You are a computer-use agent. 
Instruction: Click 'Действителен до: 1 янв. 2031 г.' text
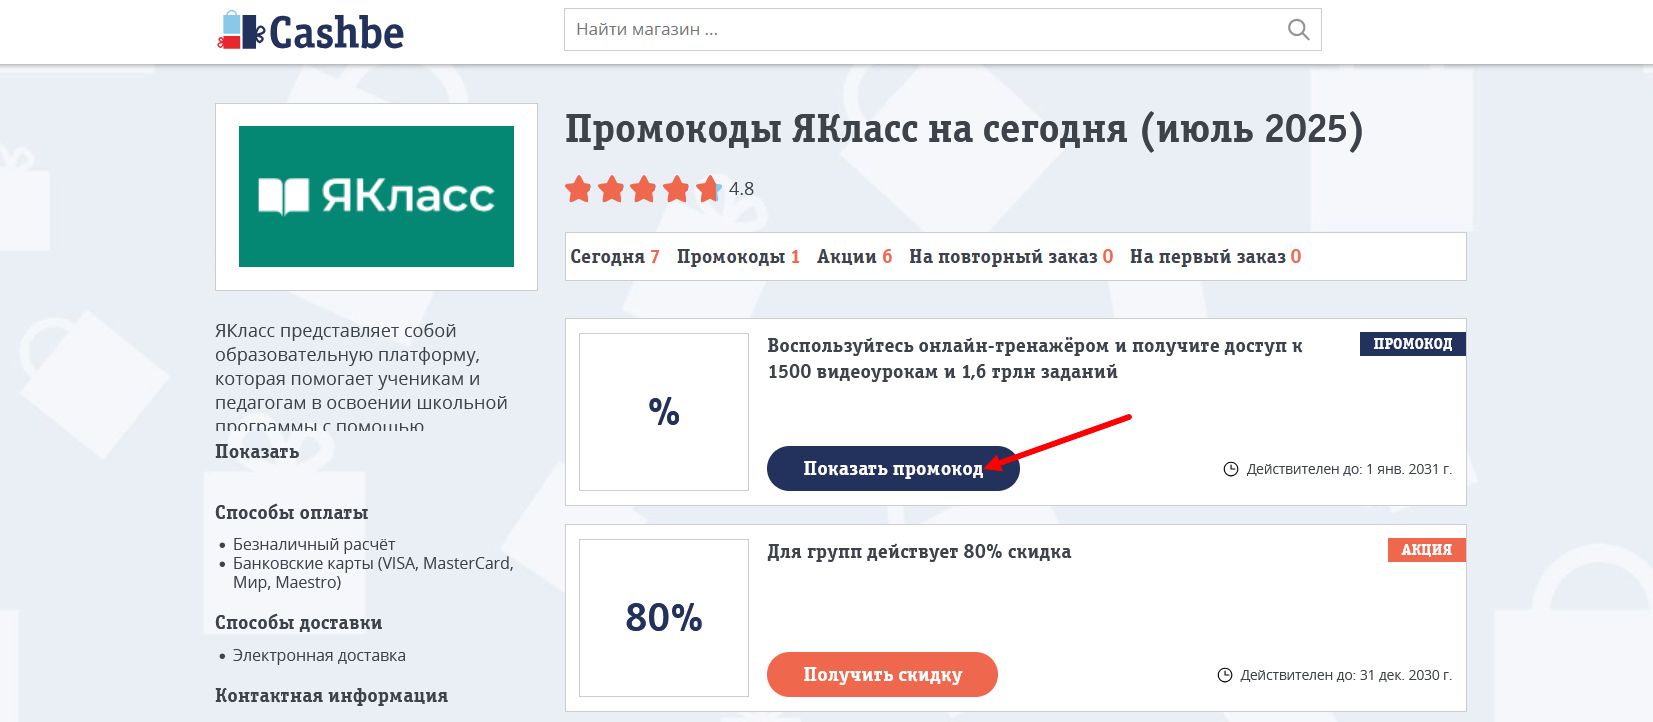click(x=1349, y=469)
